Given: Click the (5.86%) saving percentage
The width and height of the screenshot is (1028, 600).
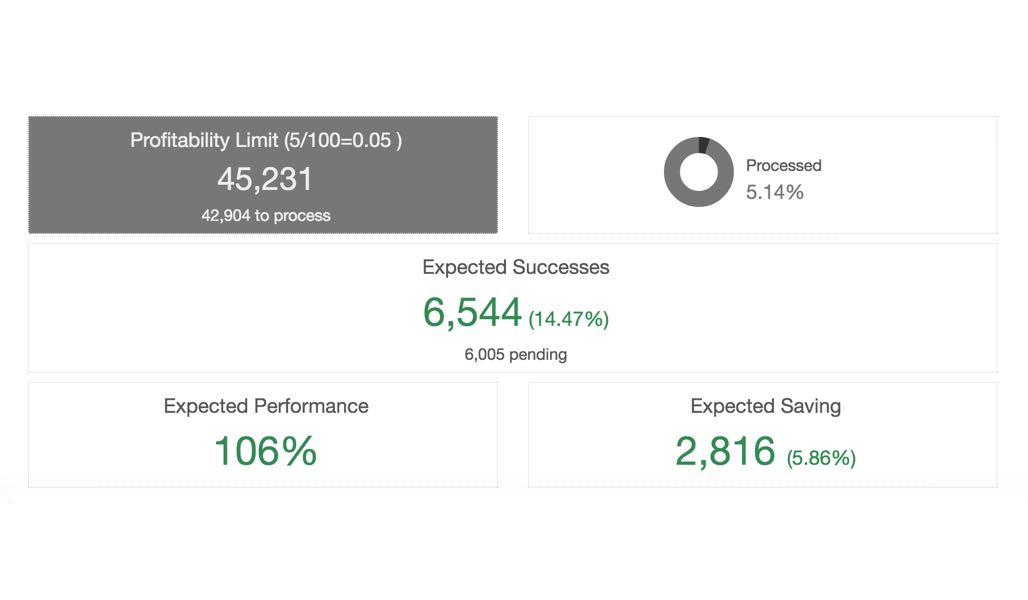Looking at the screenshot, I should click(821, 458).
